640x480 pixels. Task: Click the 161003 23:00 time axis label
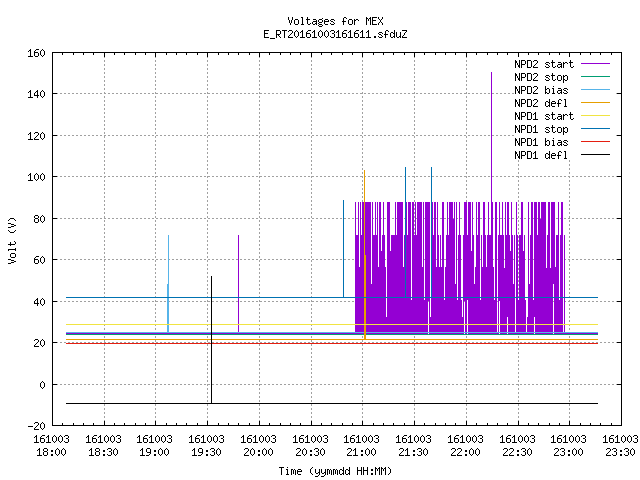569,446
